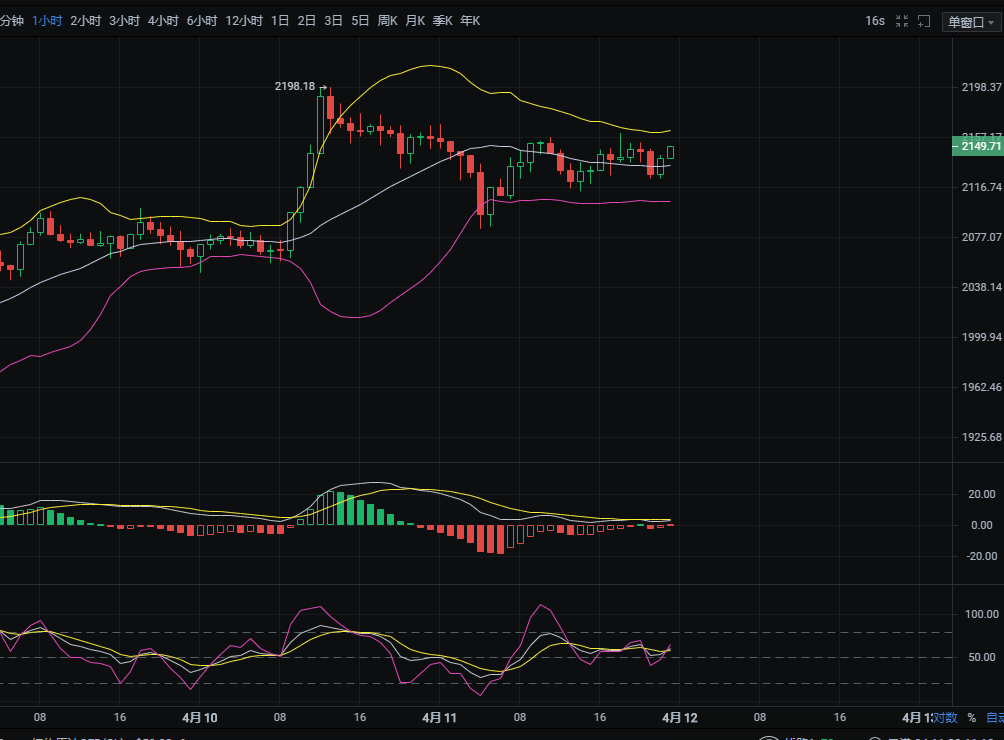Viewport: 1004px width, 740px height.
Task: Open the 单窗口 layout dropdown
Action: 970,22
